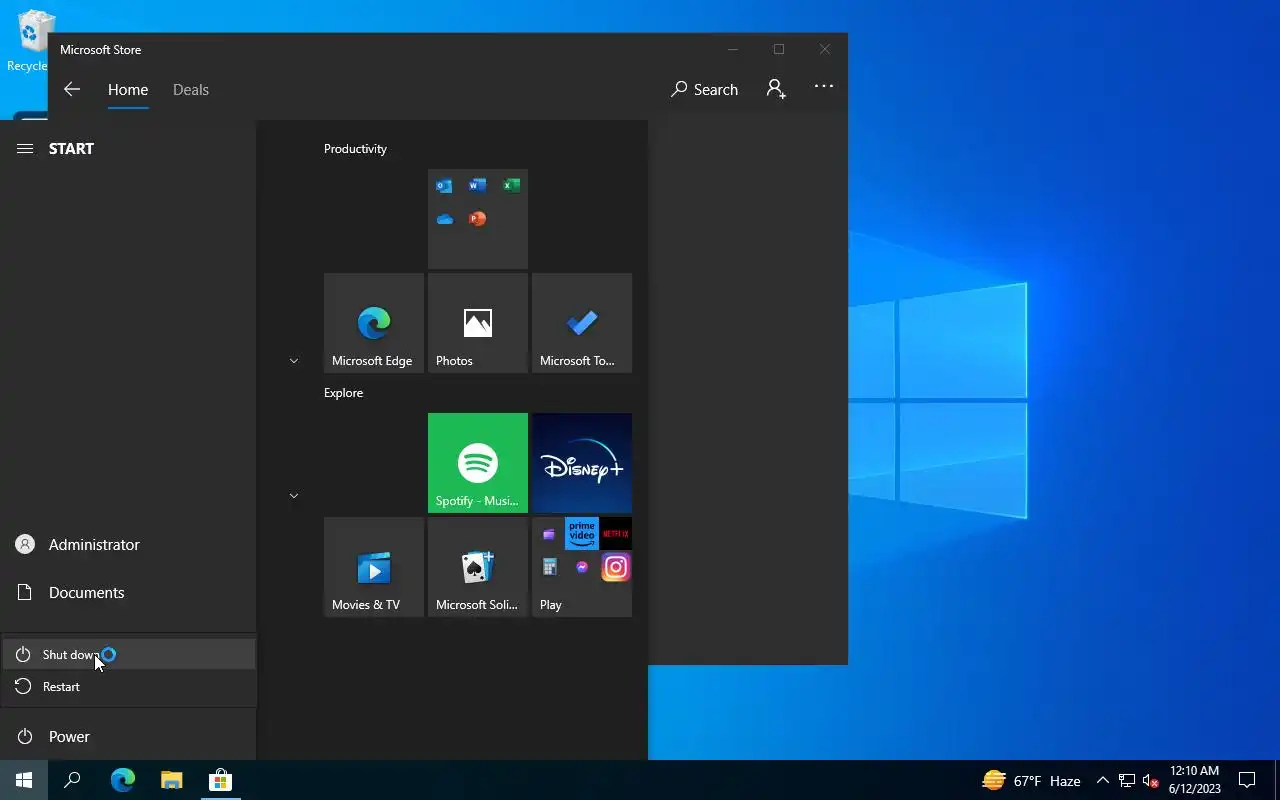Open the Outlook icon in Office folder
The image size is (1280, 800).
[x=444, y=186]
